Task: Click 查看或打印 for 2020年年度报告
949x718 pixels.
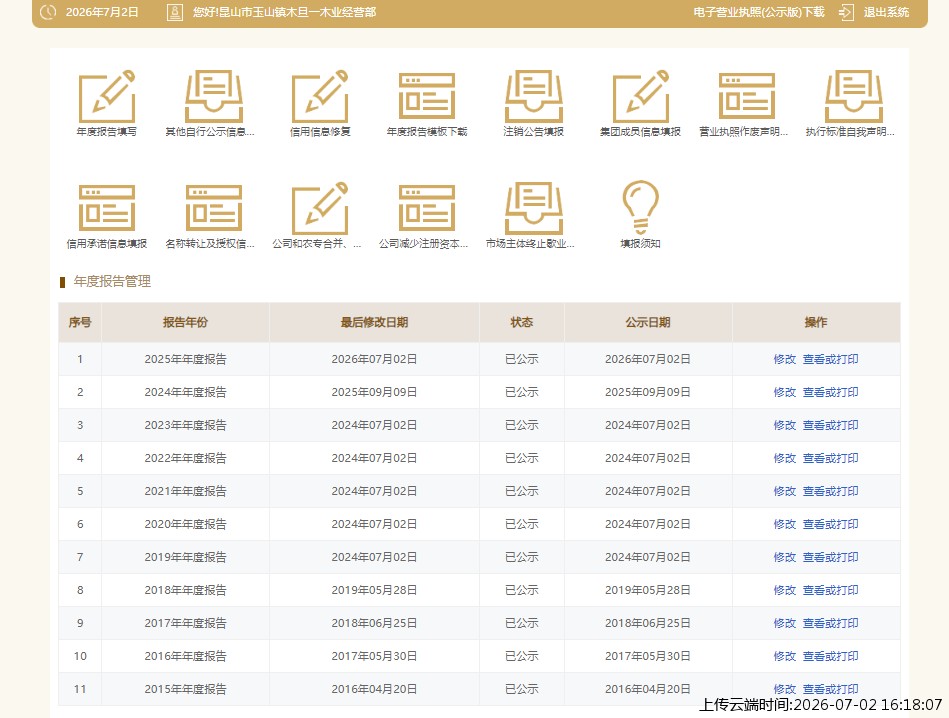Action: point(830,524)
